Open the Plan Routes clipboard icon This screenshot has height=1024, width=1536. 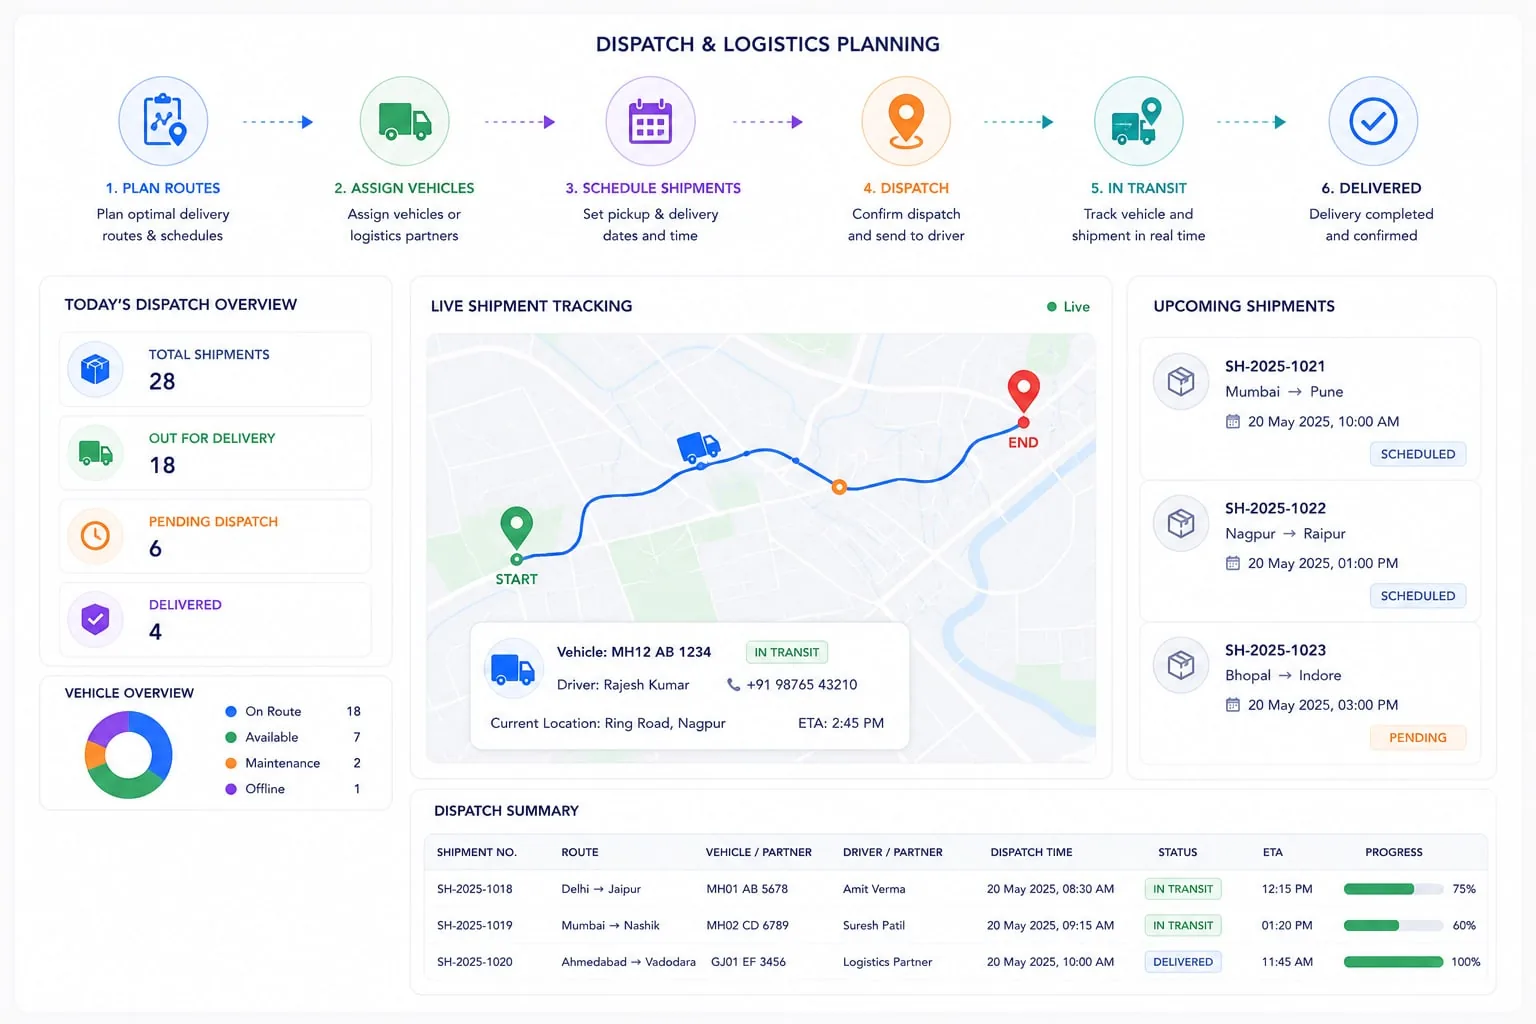click(163, 121)
